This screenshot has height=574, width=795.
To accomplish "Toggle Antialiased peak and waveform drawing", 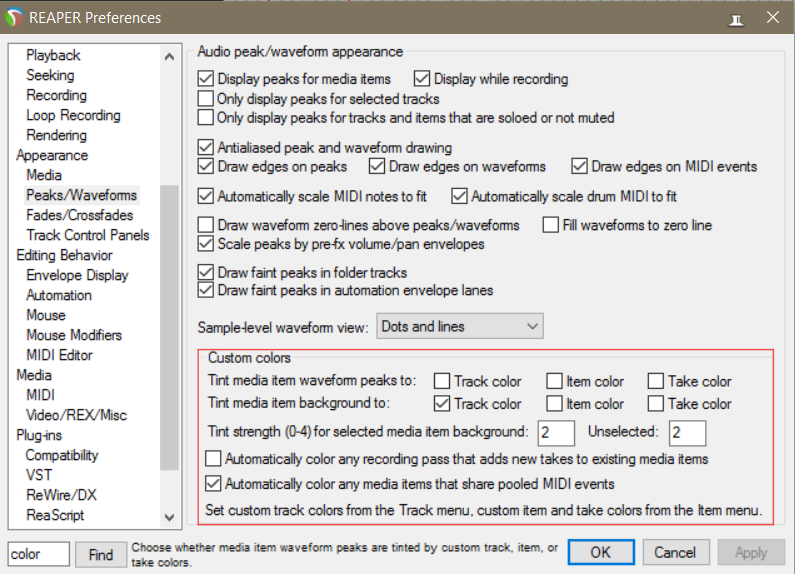I will pos(205,148).
